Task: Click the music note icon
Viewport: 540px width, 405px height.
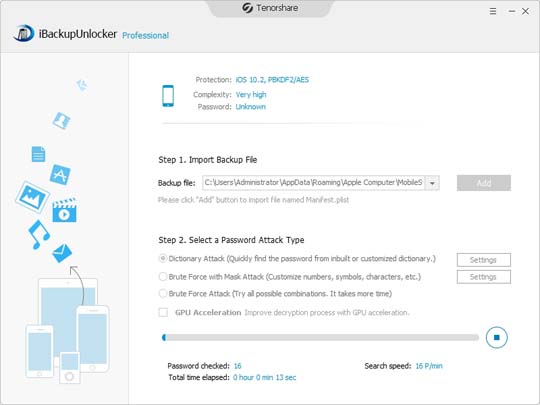Action: click(39, 234)
